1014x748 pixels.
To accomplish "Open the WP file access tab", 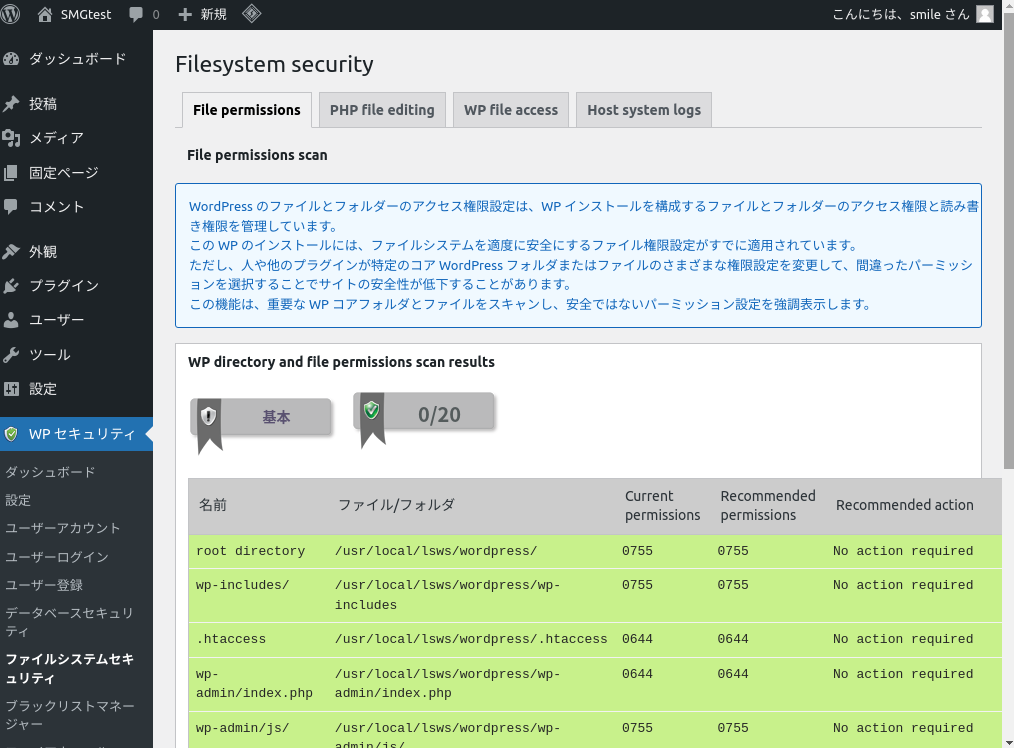I will click(511, 110).
